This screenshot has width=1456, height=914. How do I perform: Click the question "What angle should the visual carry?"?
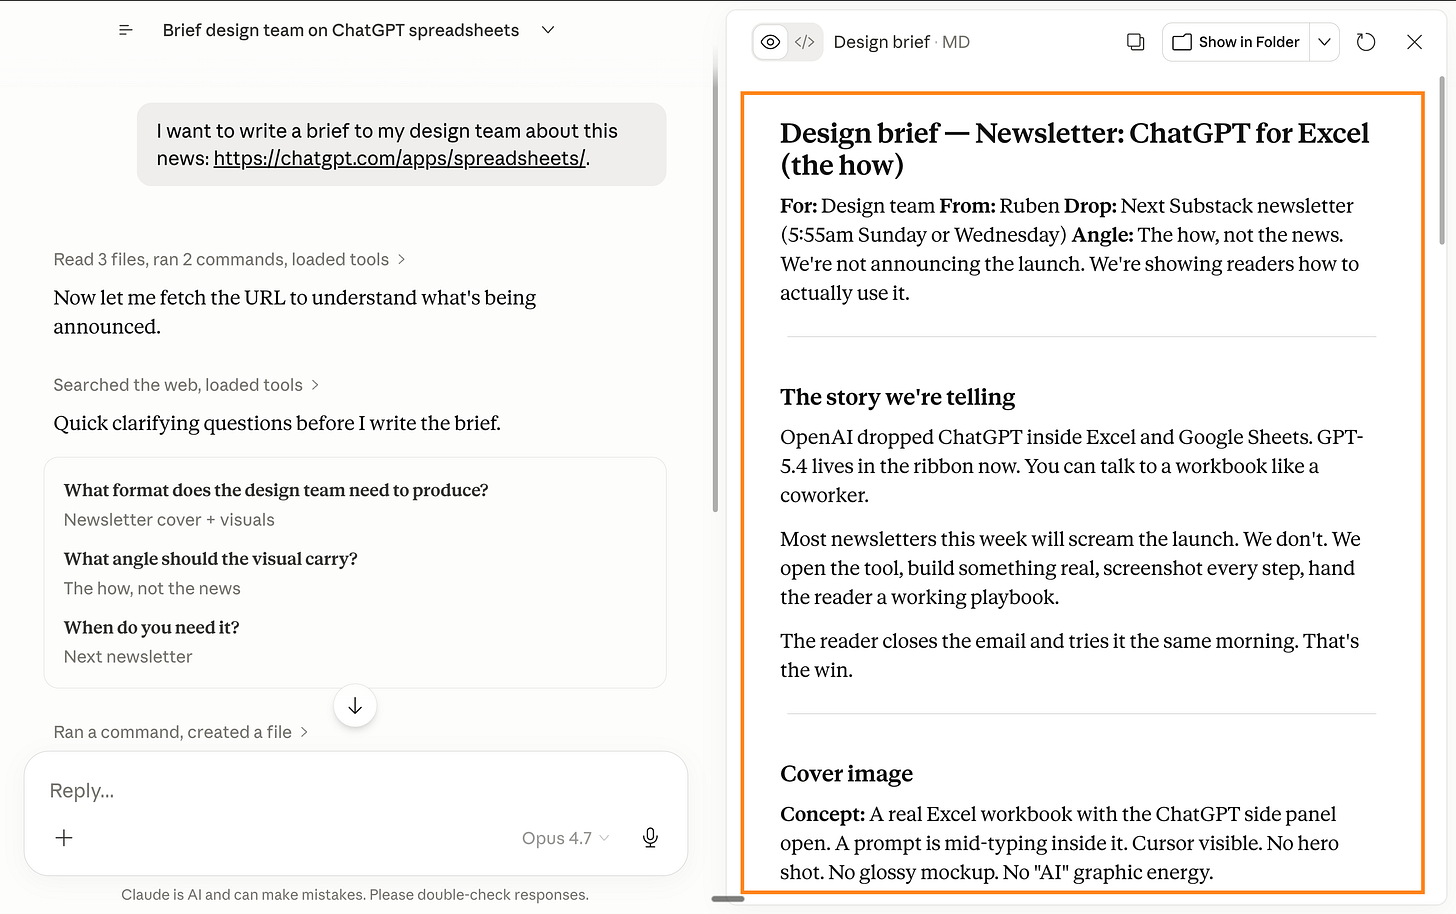pos(211,559)
